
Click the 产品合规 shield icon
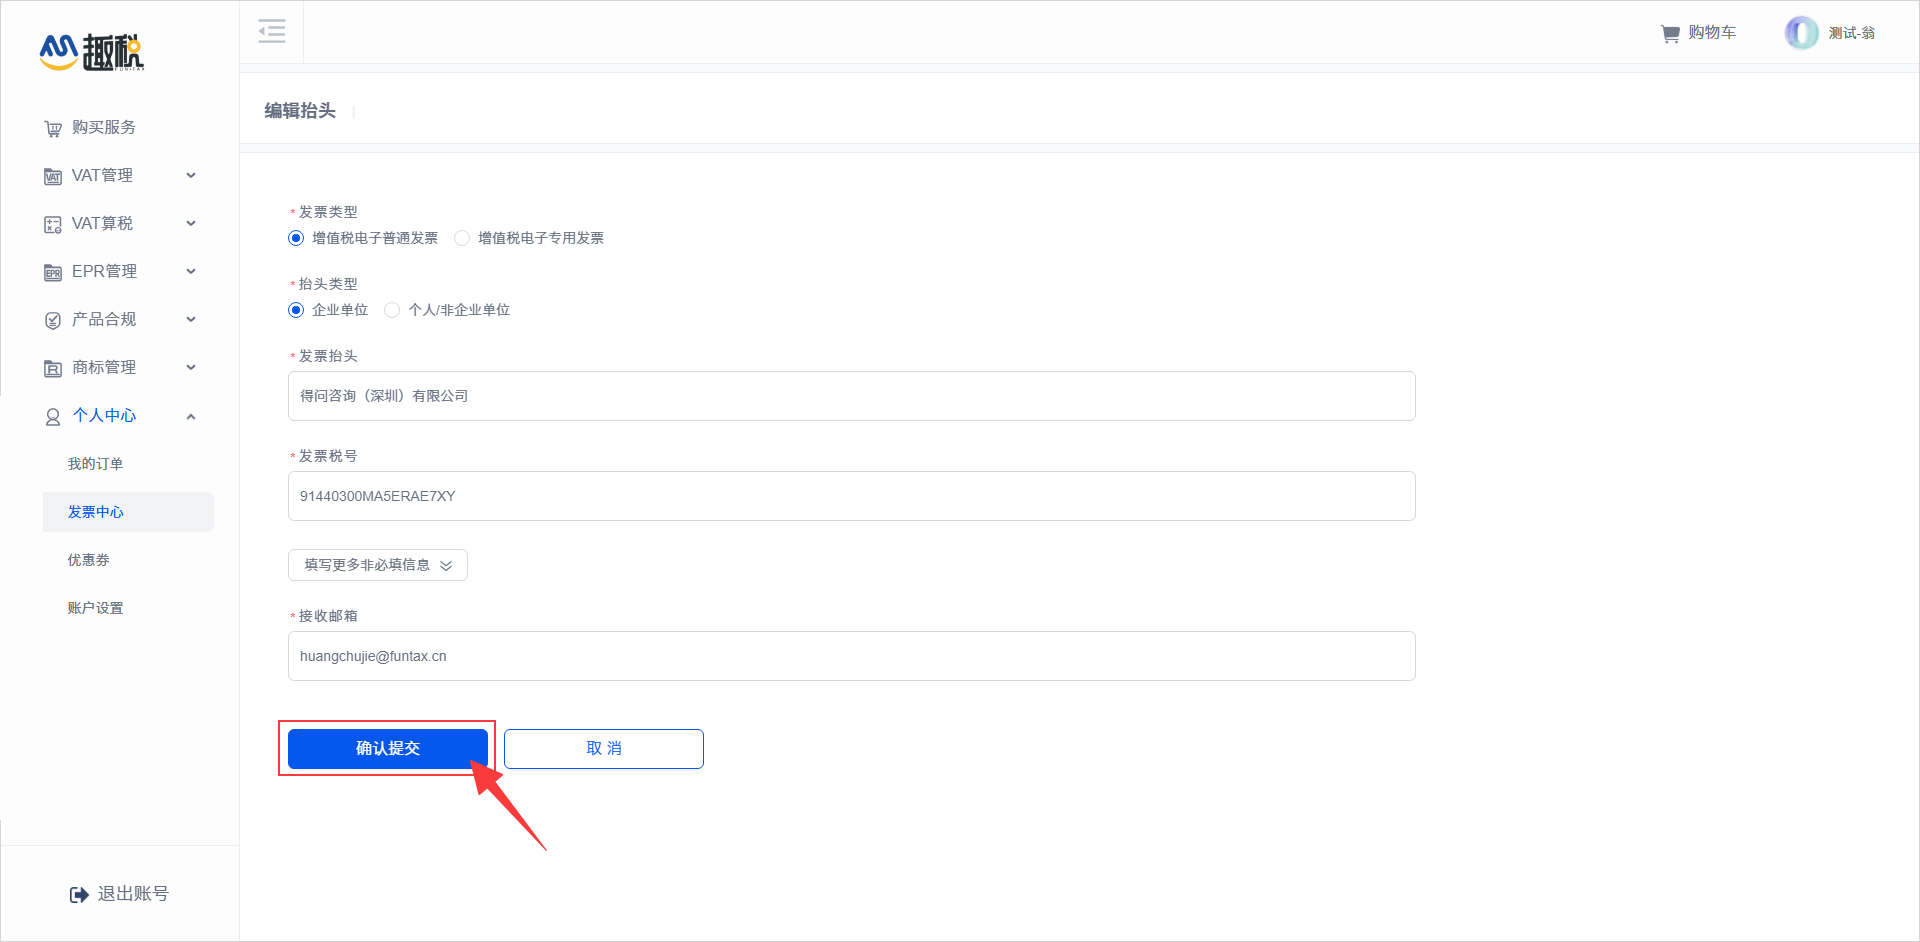point(53,321)
